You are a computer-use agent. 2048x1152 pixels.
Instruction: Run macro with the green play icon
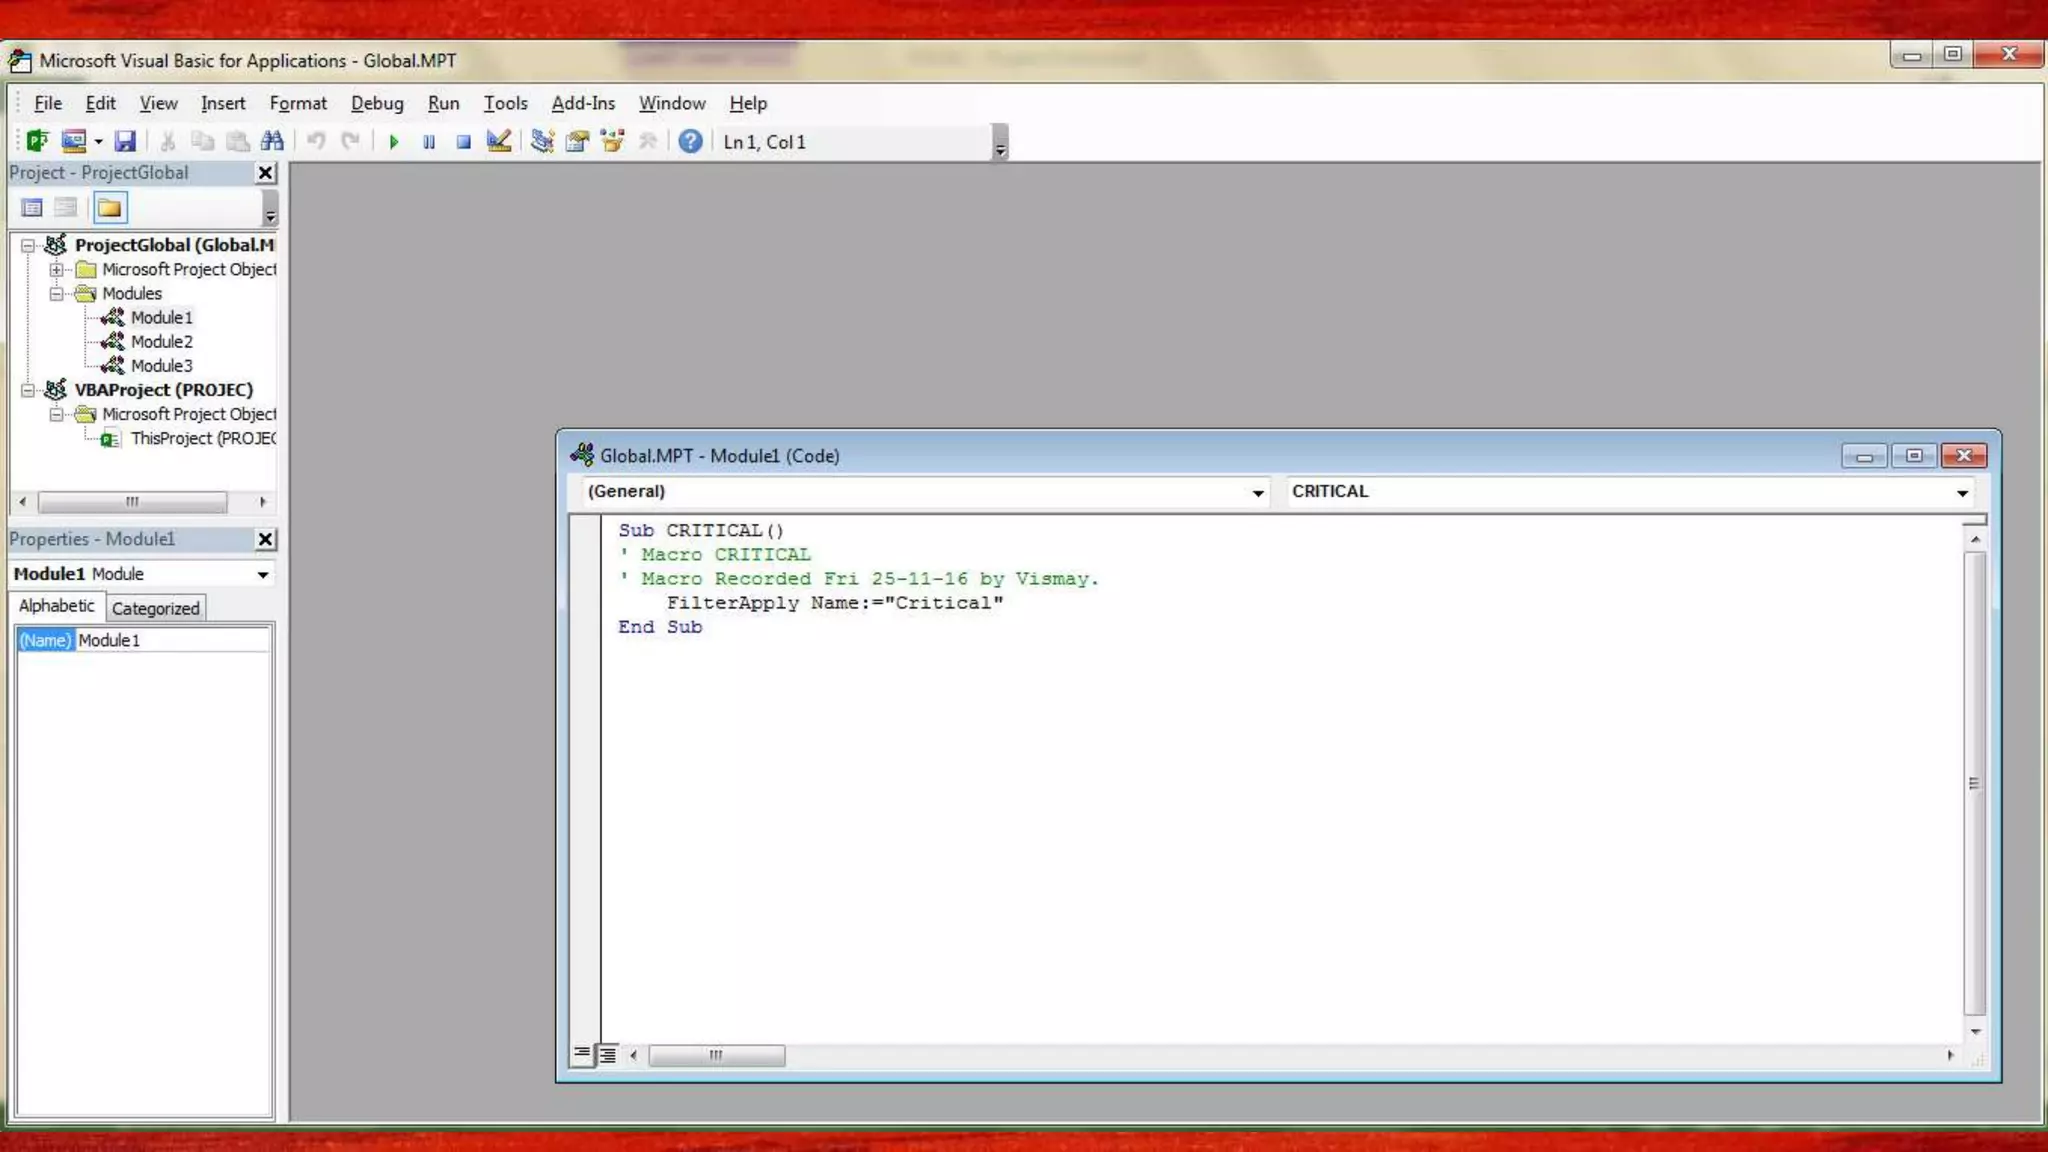(x=394, y=142)
